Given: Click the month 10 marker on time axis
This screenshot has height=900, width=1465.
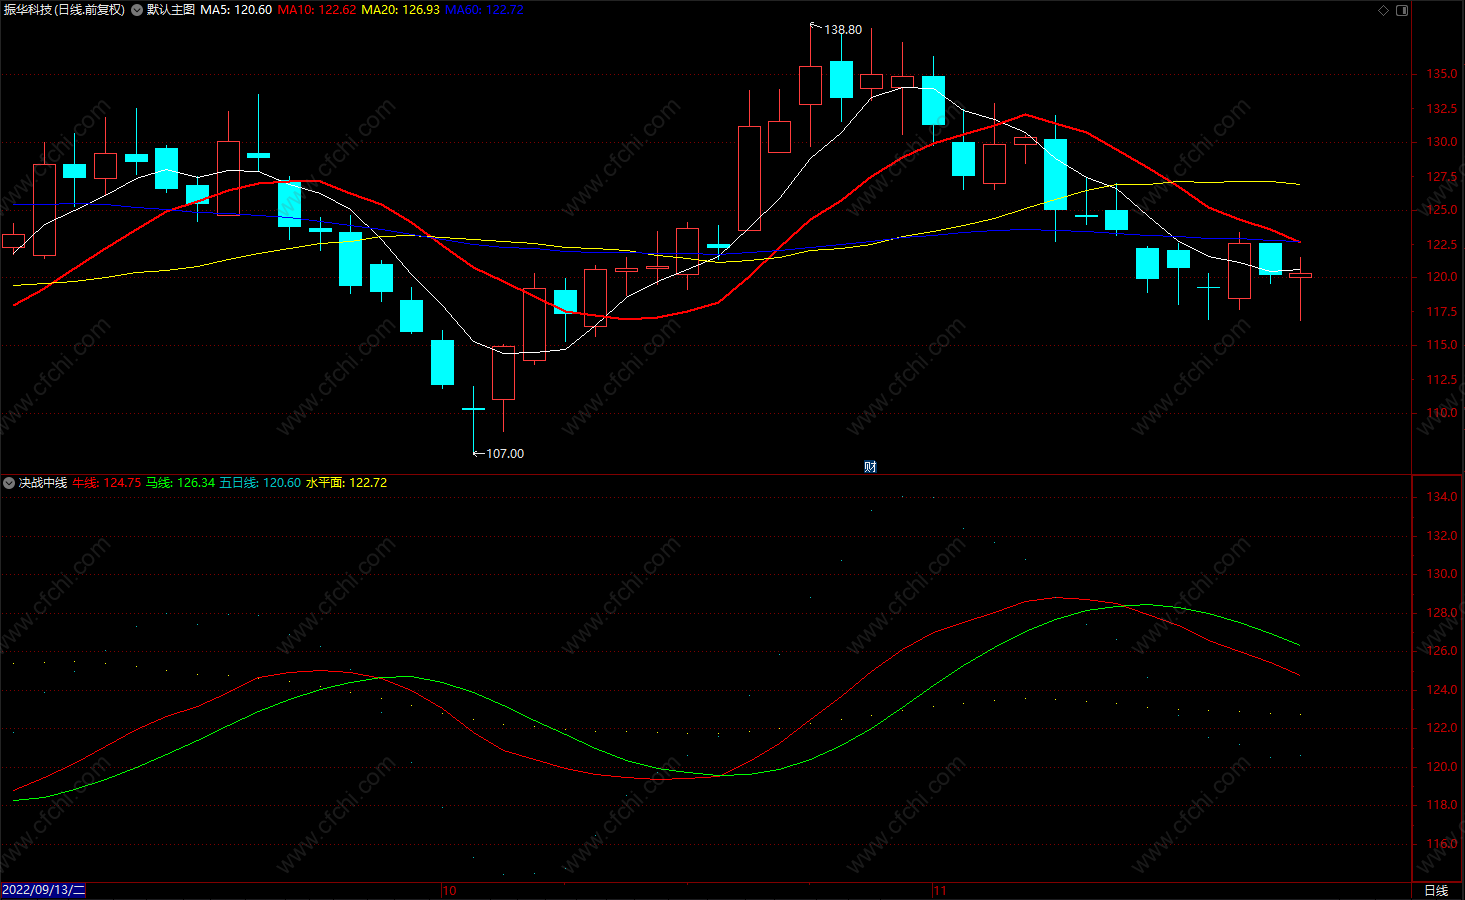Looking at the screenshot, I should pos(450,890).
